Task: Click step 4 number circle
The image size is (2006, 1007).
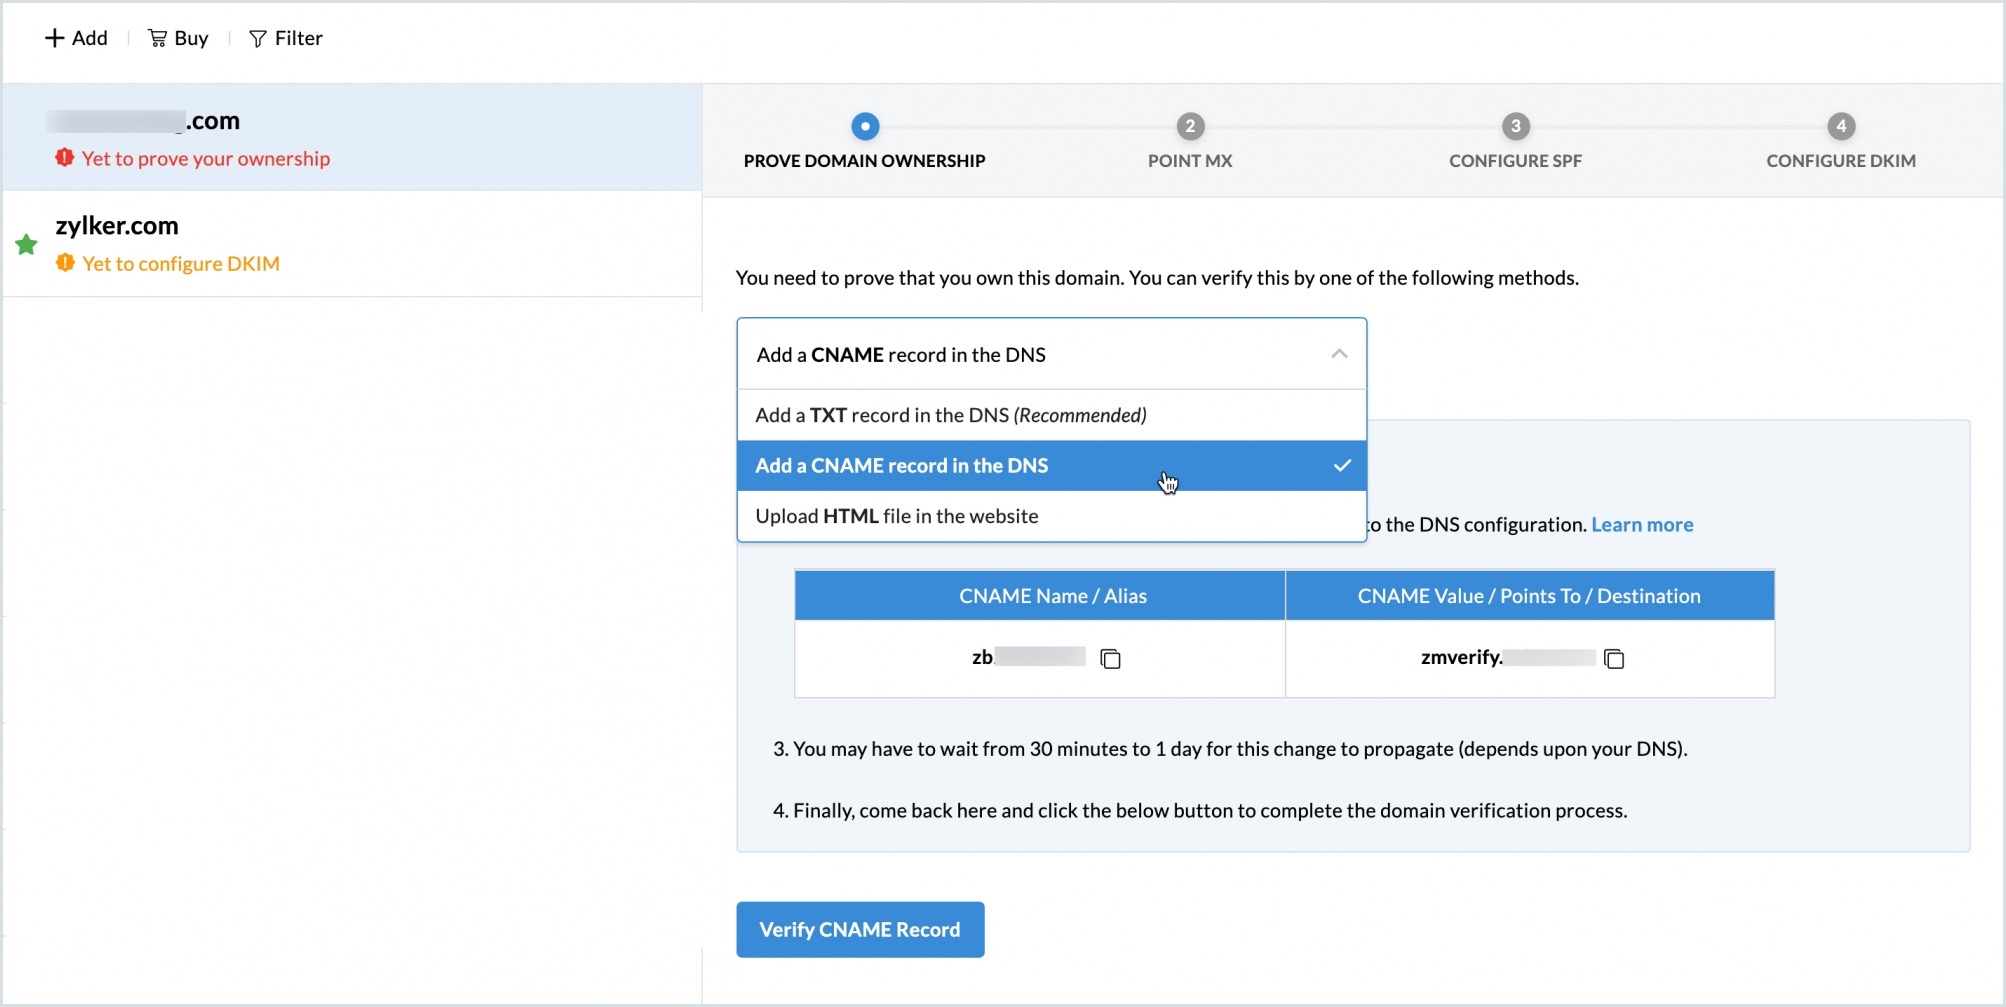Action: (x=1841, y=126)
